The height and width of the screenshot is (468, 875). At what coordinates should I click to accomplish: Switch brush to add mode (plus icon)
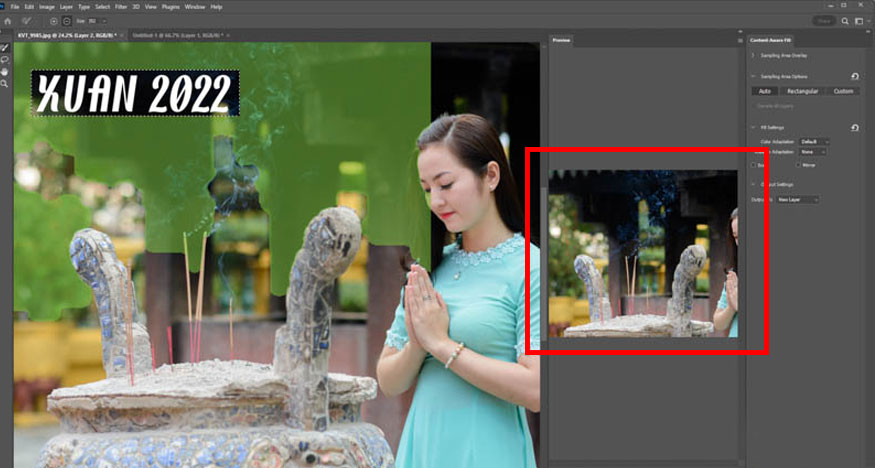point(54,20)
